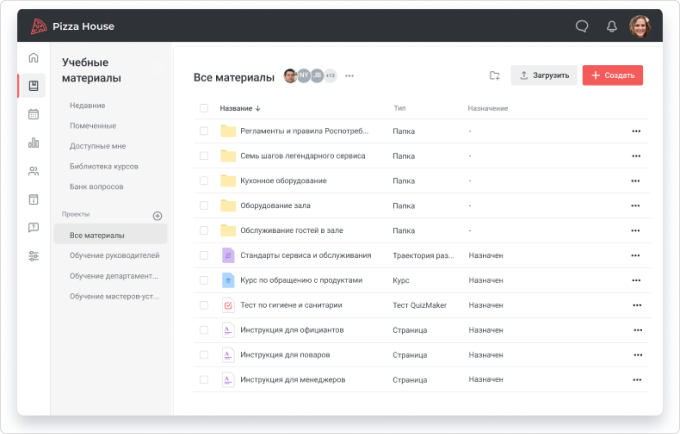Check the Регламенты и правила row checkbox
This screenshot has height=434, width=680.
point(204,131)
